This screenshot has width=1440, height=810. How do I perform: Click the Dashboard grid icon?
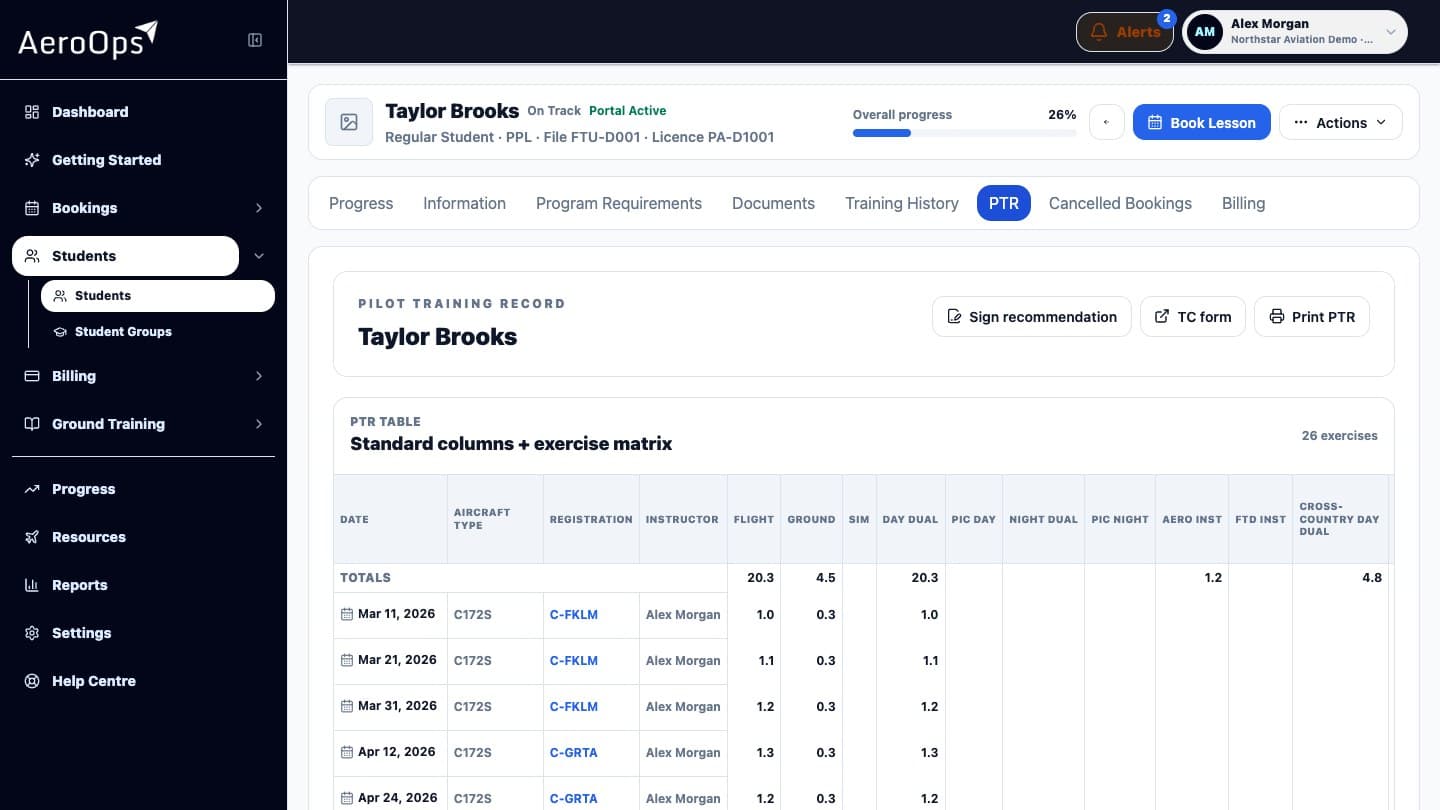32,112
